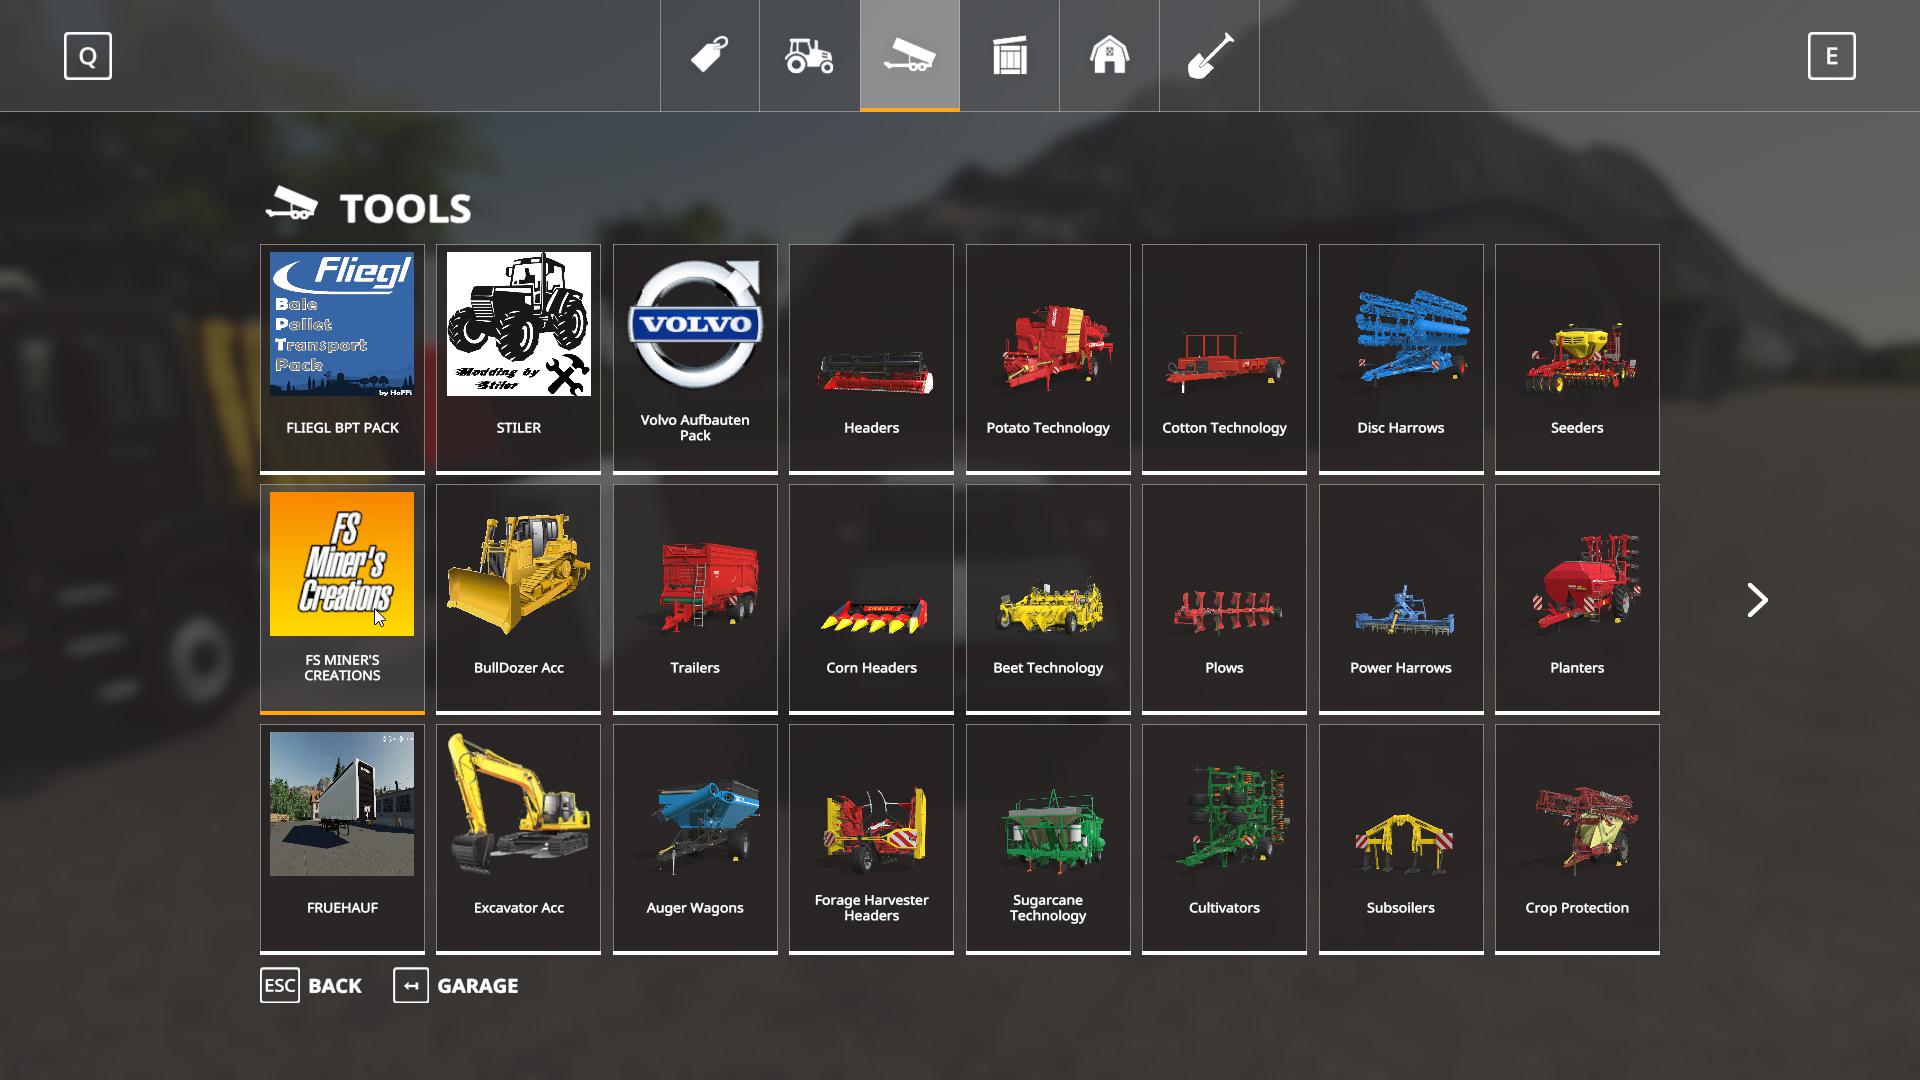Open the Garage button

coord(456,985)
